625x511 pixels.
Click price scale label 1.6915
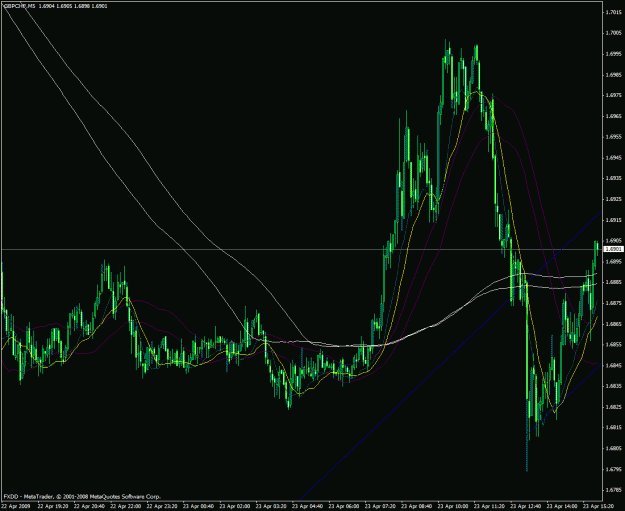613,220
